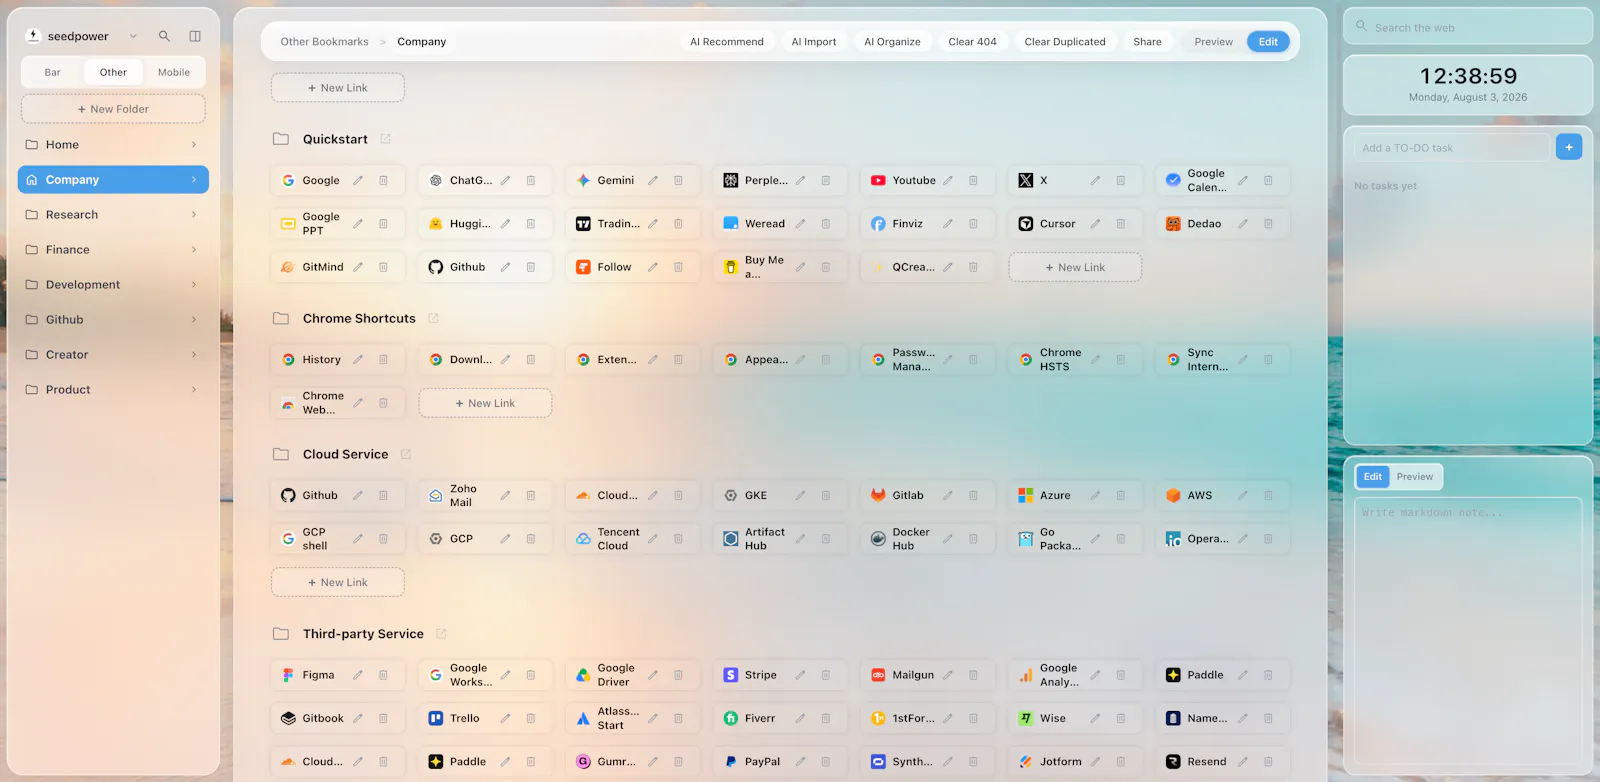Edit the Trello bookmark
This screenshot has width=1600, height=782.
pos(505,719)
